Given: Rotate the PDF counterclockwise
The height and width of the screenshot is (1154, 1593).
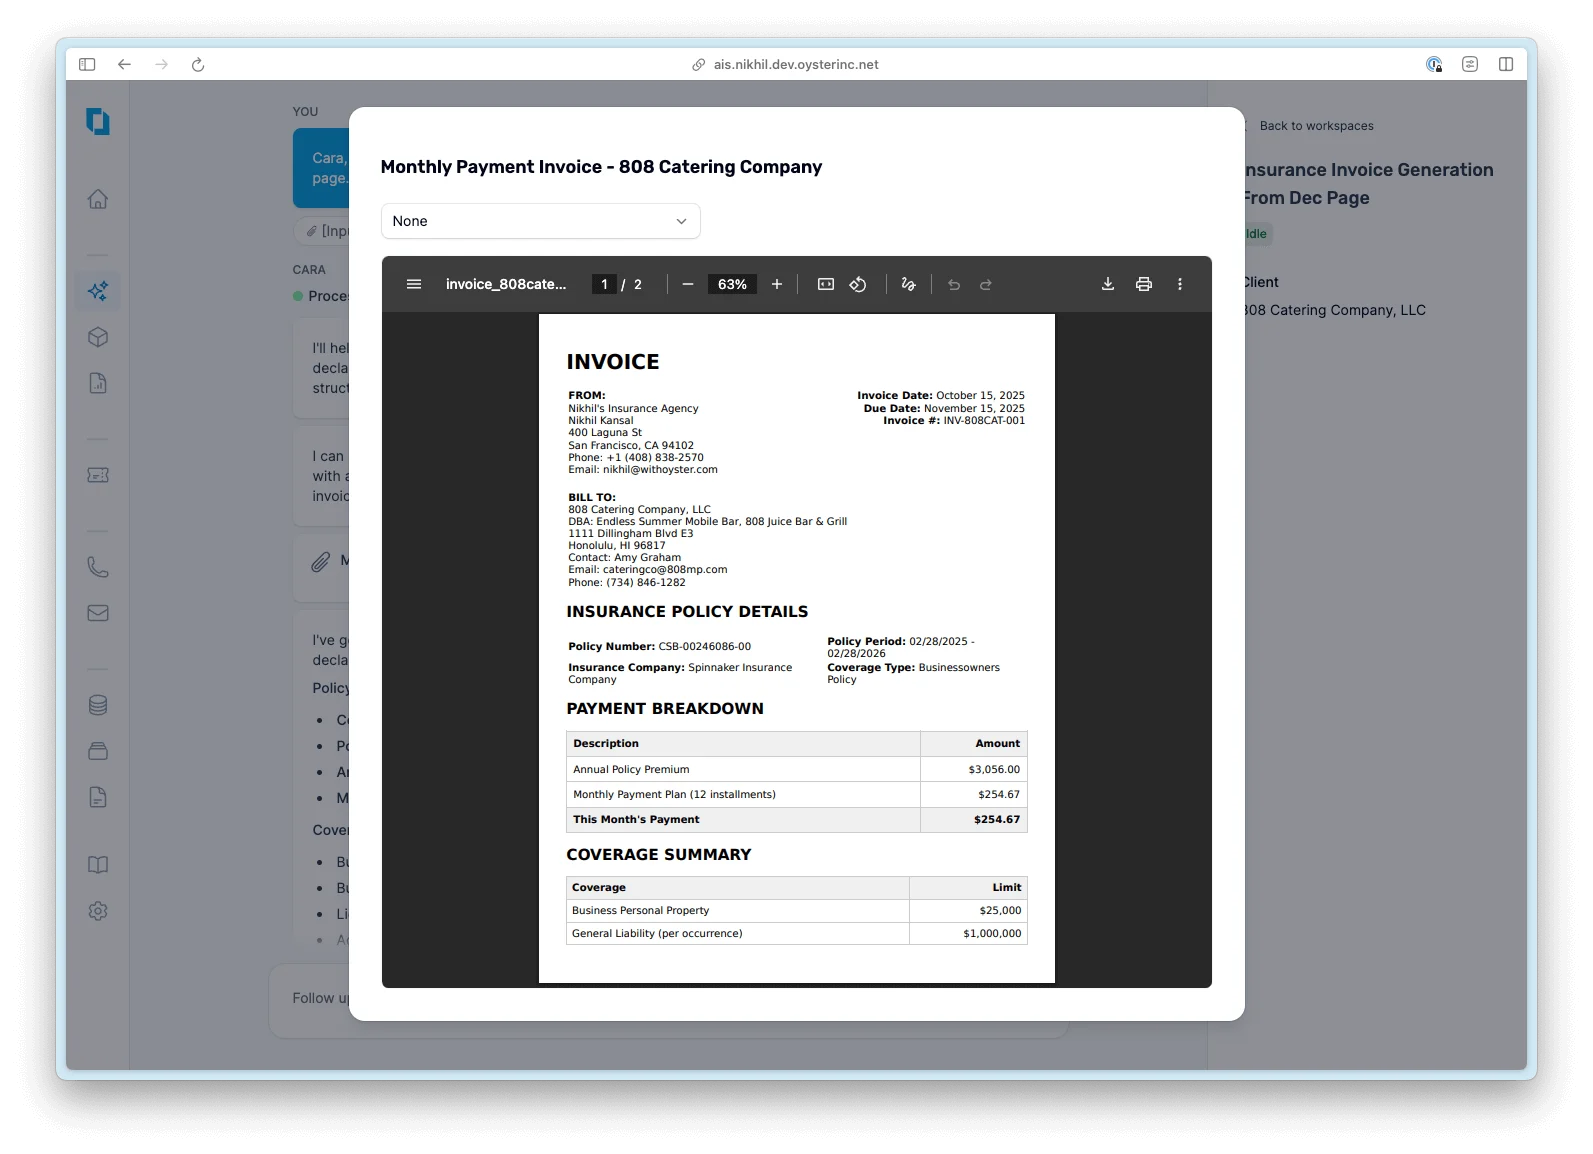Looking at the screenshot, I should tap(858, 285).
